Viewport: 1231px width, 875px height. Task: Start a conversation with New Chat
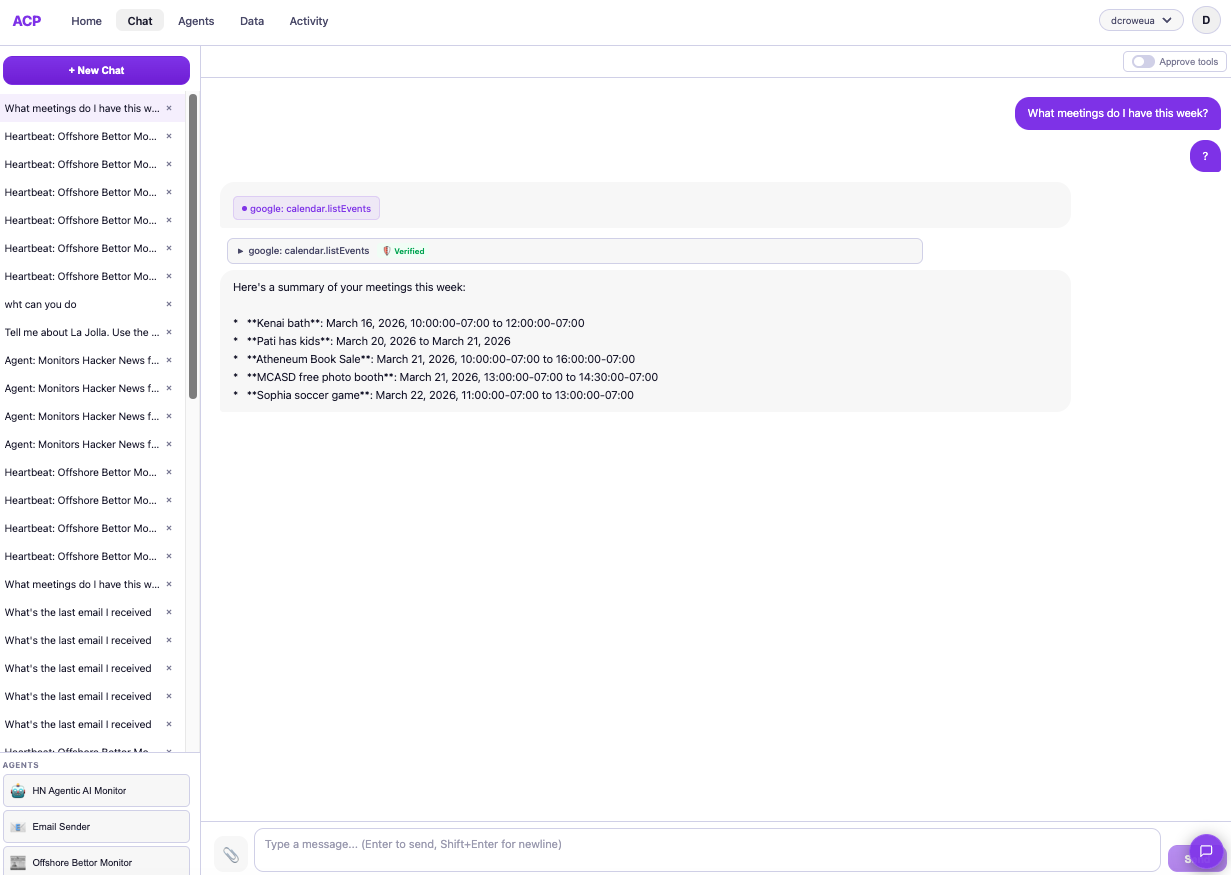tap(96, 70)
